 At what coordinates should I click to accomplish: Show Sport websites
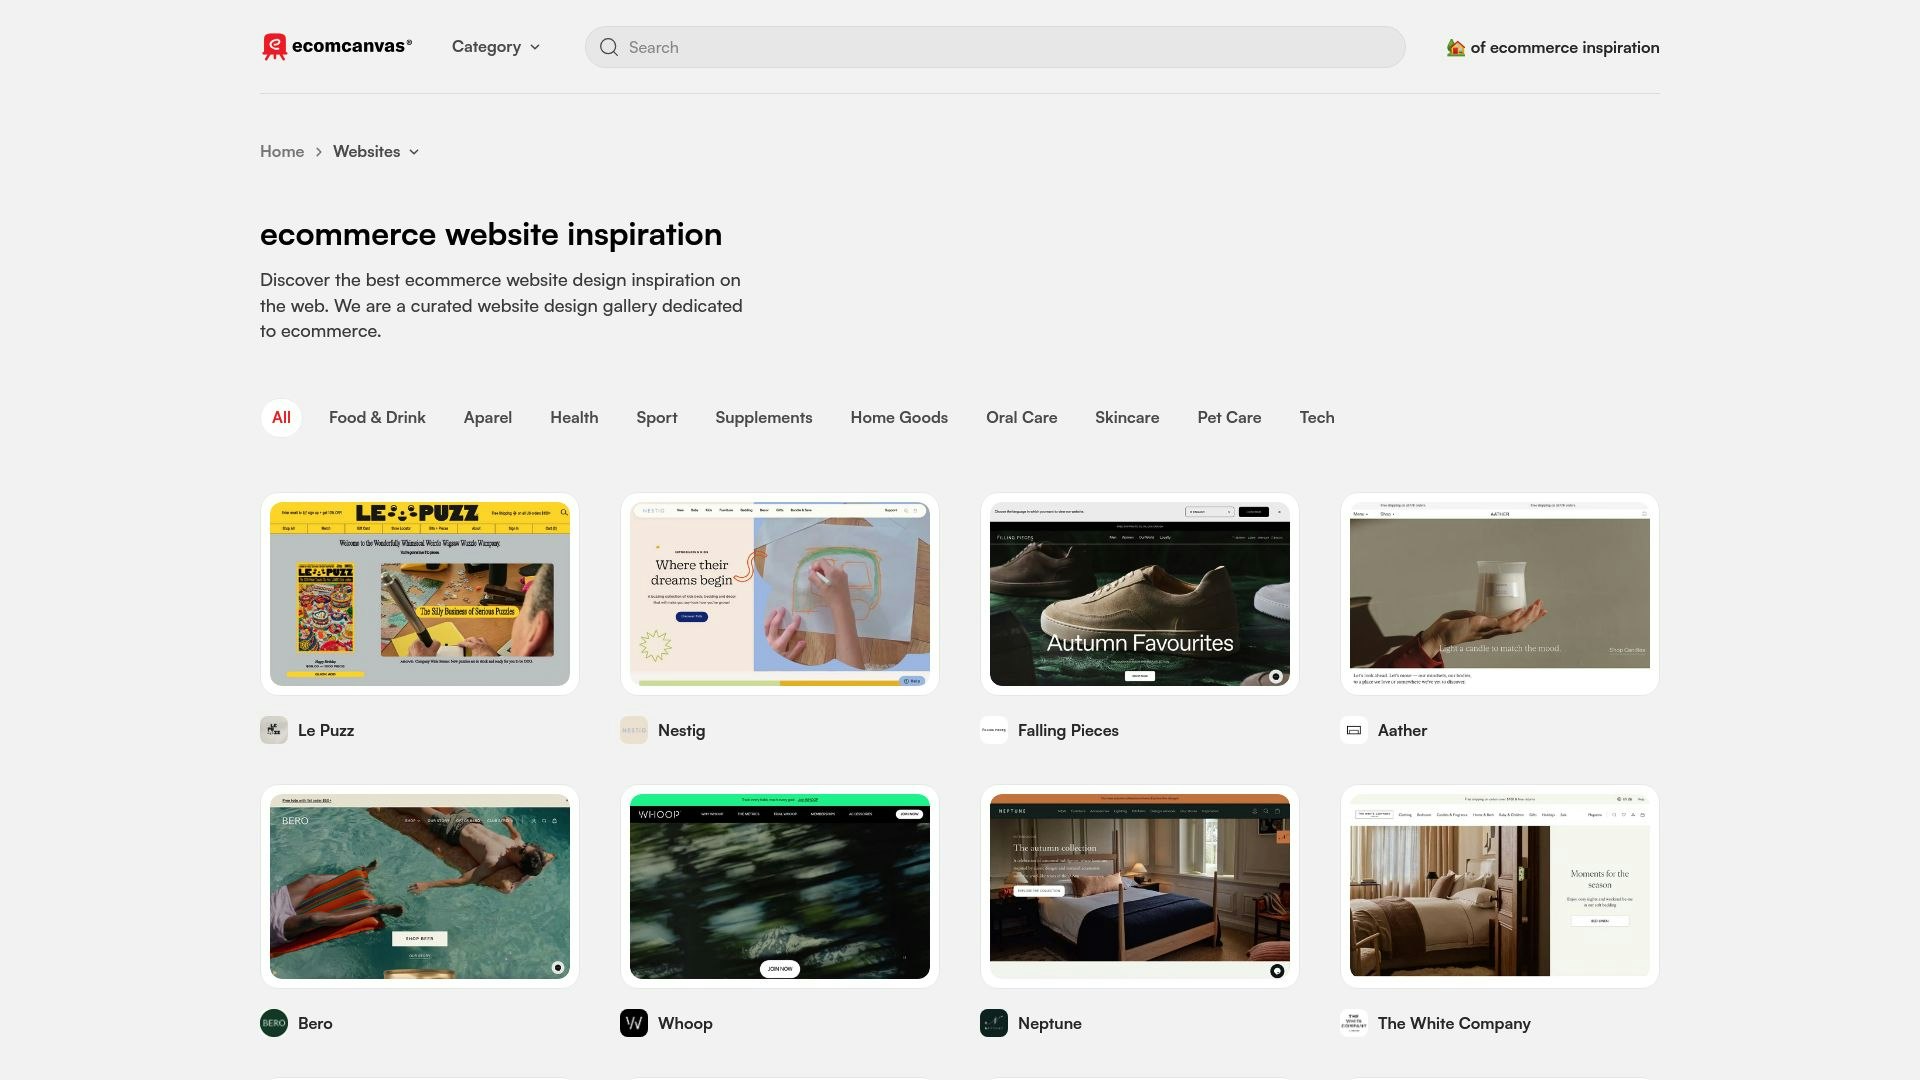tap(657, 418)
